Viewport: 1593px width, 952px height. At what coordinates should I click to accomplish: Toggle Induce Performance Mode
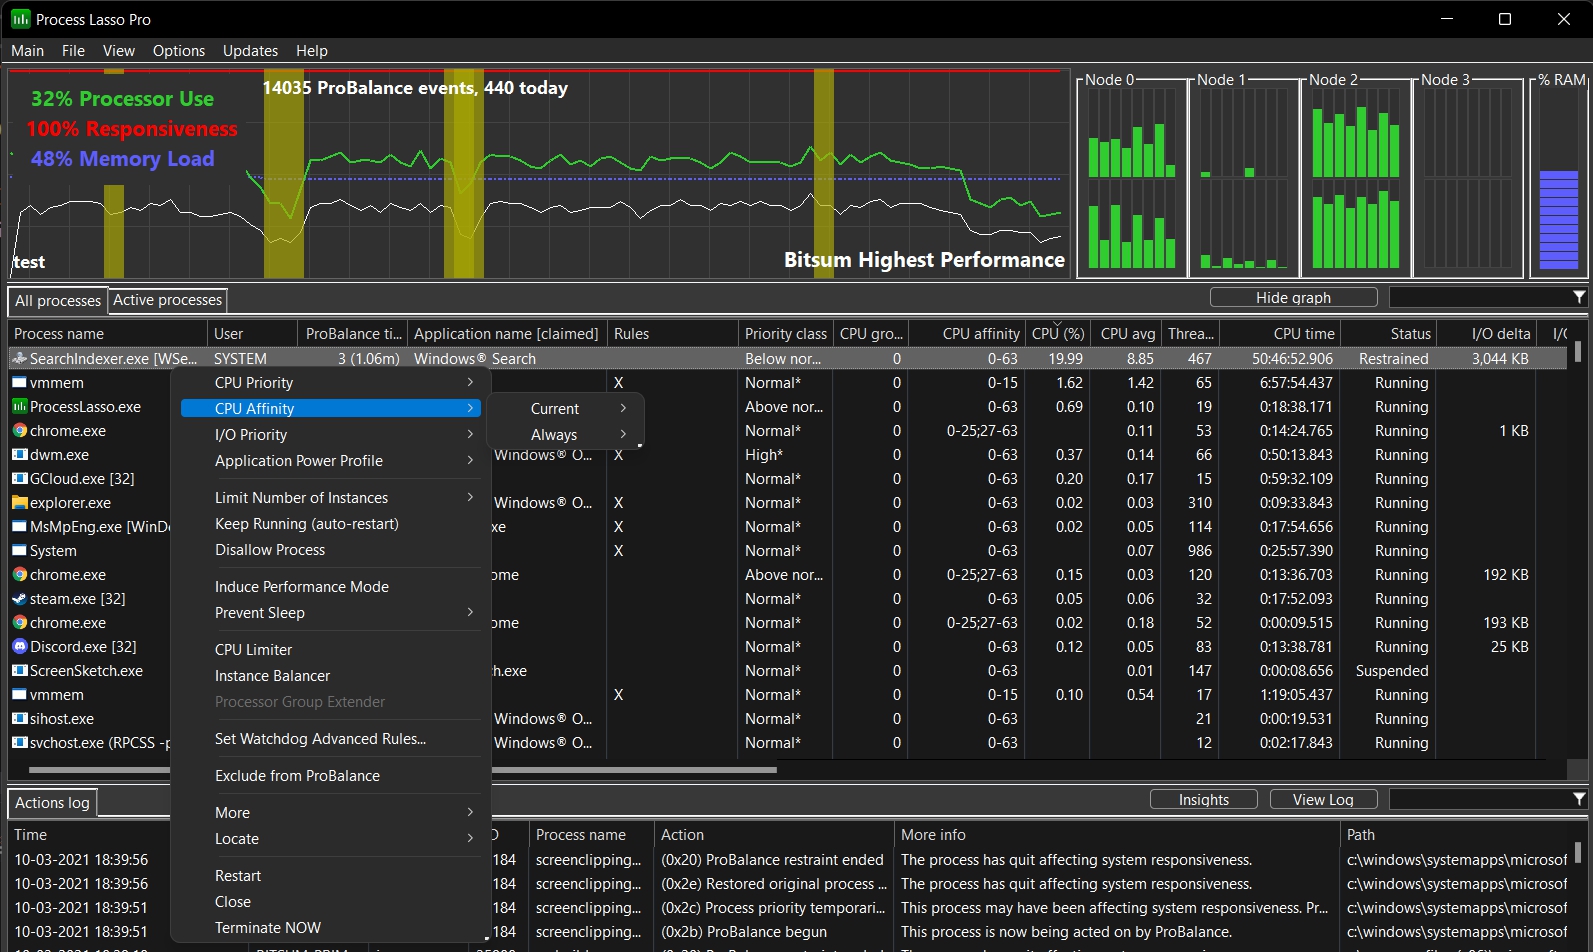point(331,586)
